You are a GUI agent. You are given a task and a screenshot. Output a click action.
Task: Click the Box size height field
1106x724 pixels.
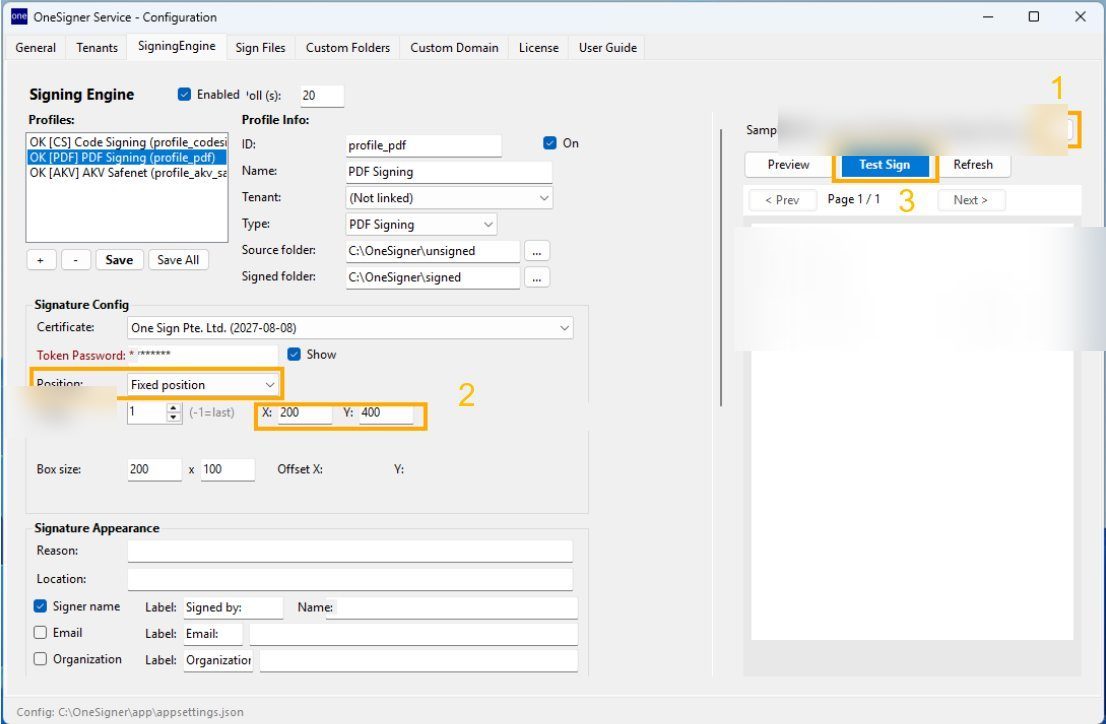(227, 469)
